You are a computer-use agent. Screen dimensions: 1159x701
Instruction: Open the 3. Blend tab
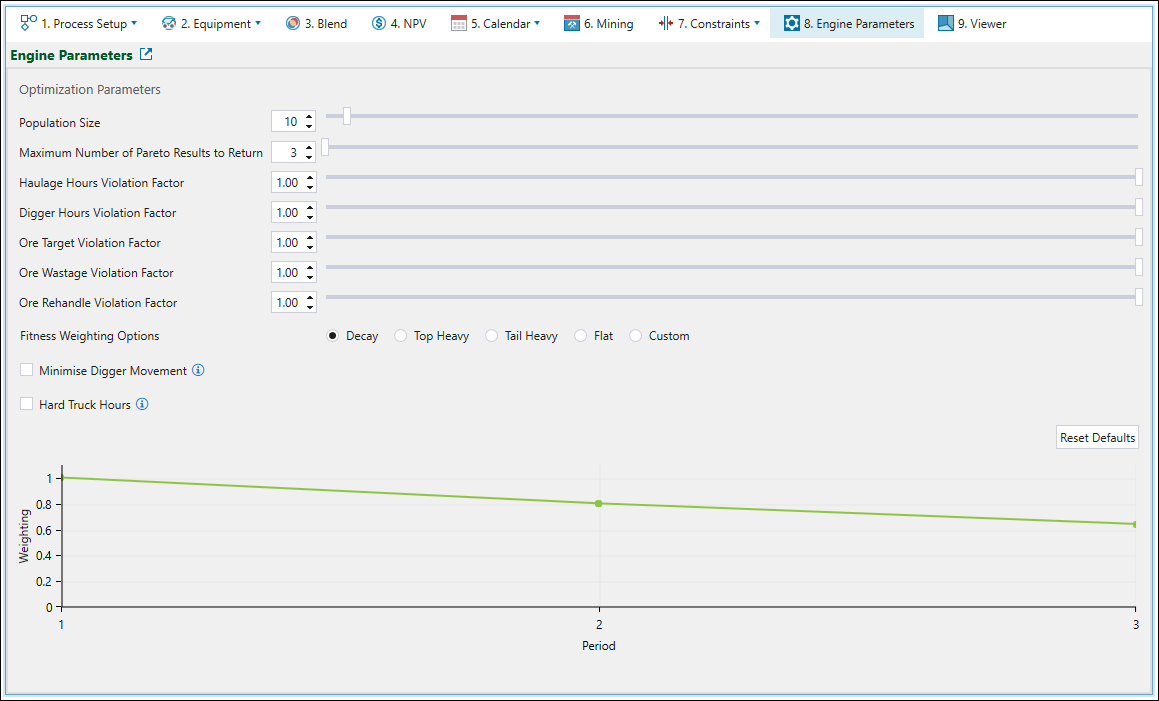tap(316, 23)
